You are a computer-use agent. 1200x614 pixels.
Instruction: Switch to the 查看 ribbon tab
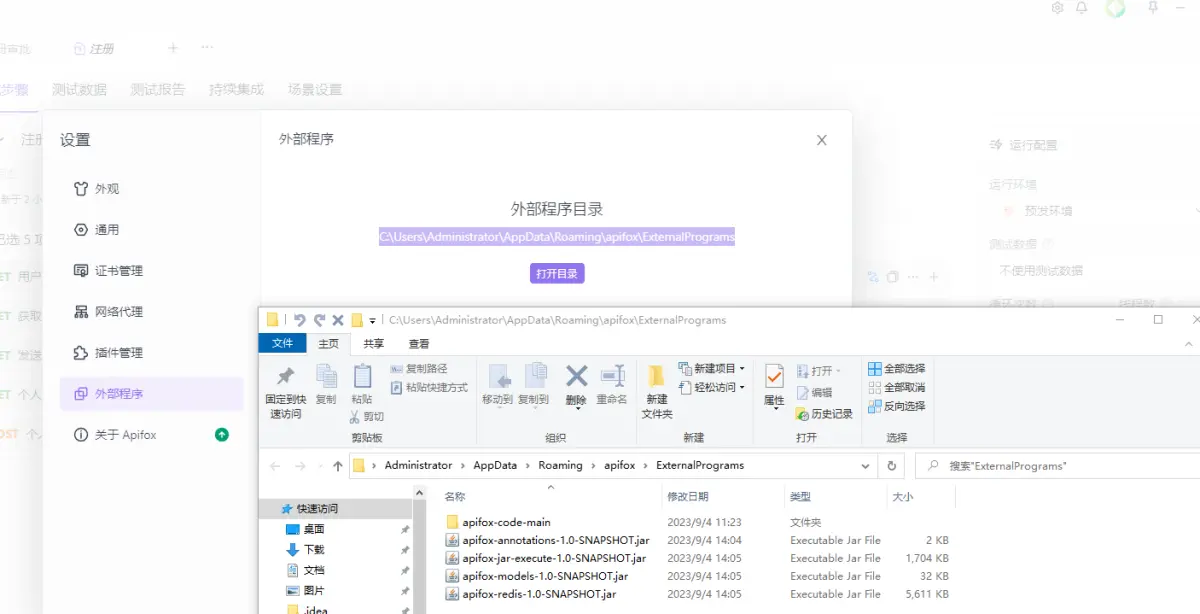coord(418,343)
